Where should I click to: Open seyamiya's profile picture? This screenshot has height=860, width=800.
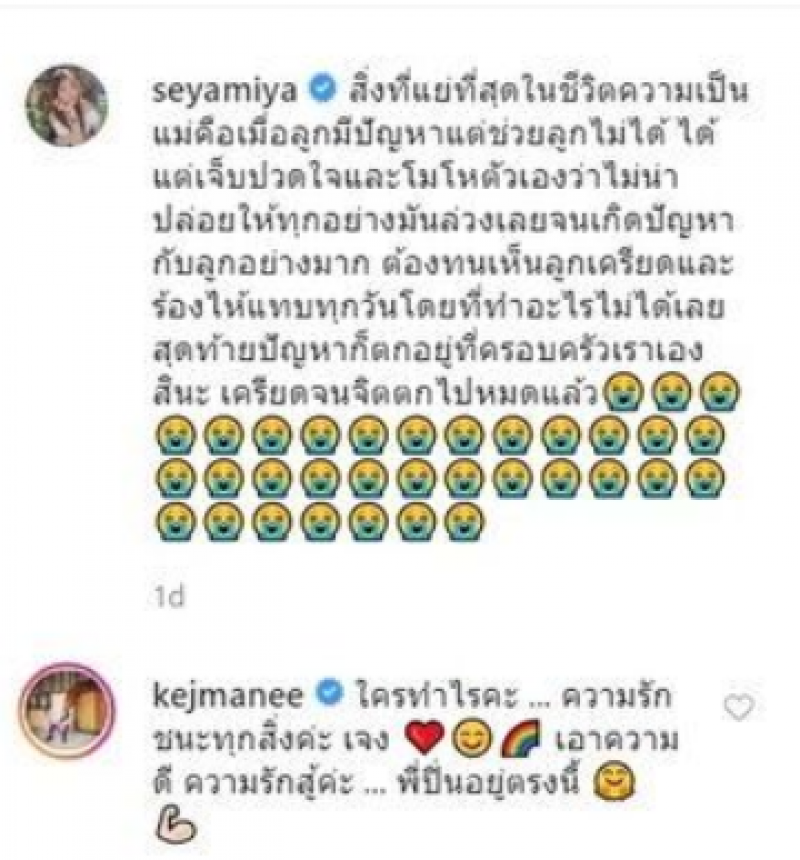tap(67, 105)
